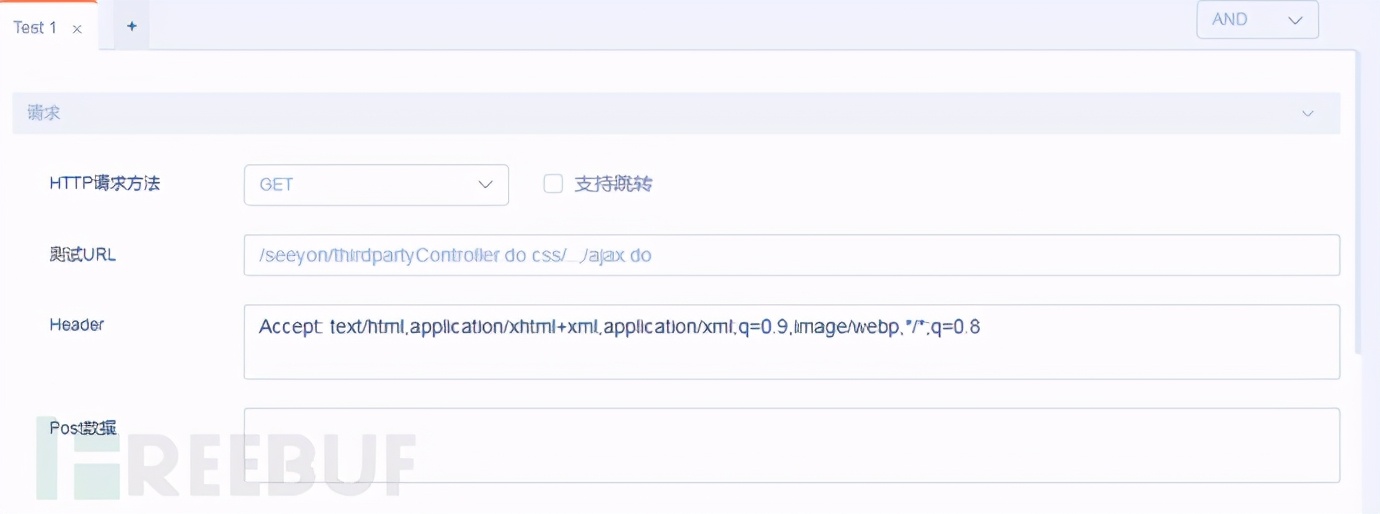This screenshot has height=514, width=1380.
Task: Click the Header field label
Action: (76, 325)
